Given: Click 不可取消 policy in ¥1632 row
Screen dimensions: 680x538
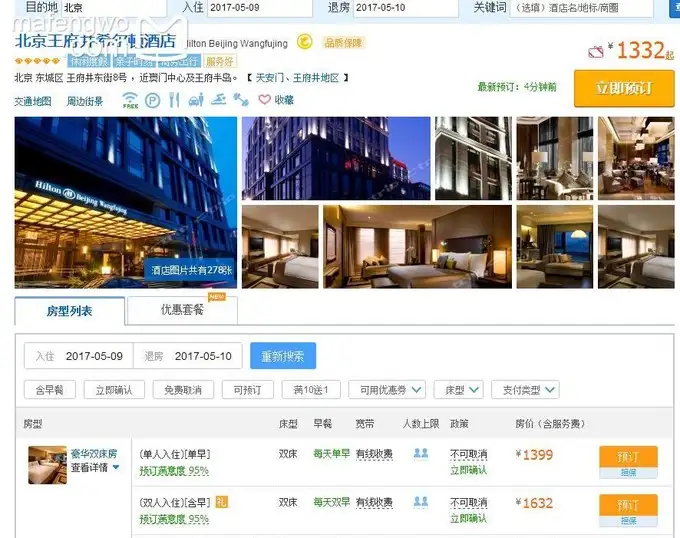Looking at the screenshot, I should 468,502.
